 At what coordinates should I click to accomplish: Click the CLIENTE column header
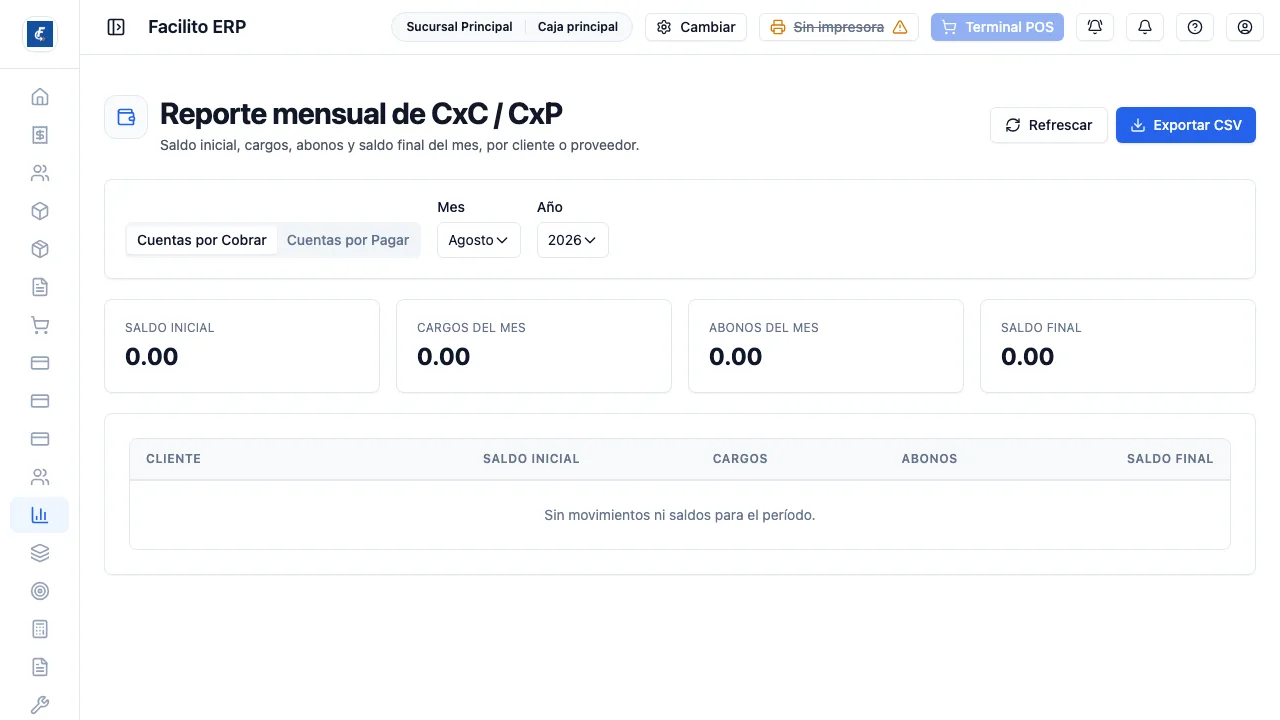pyautogui.click(x=174, y=459)
